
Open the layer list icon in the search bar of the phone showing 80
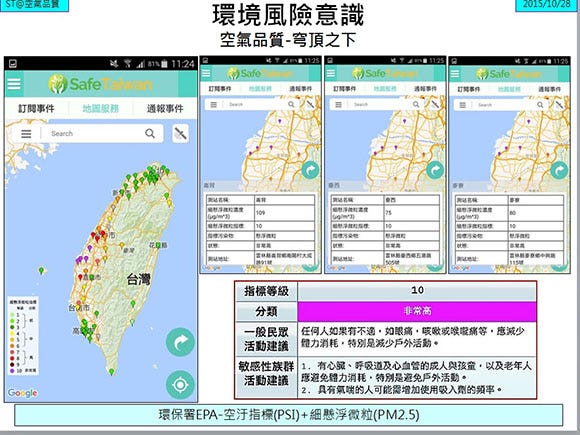462,105
